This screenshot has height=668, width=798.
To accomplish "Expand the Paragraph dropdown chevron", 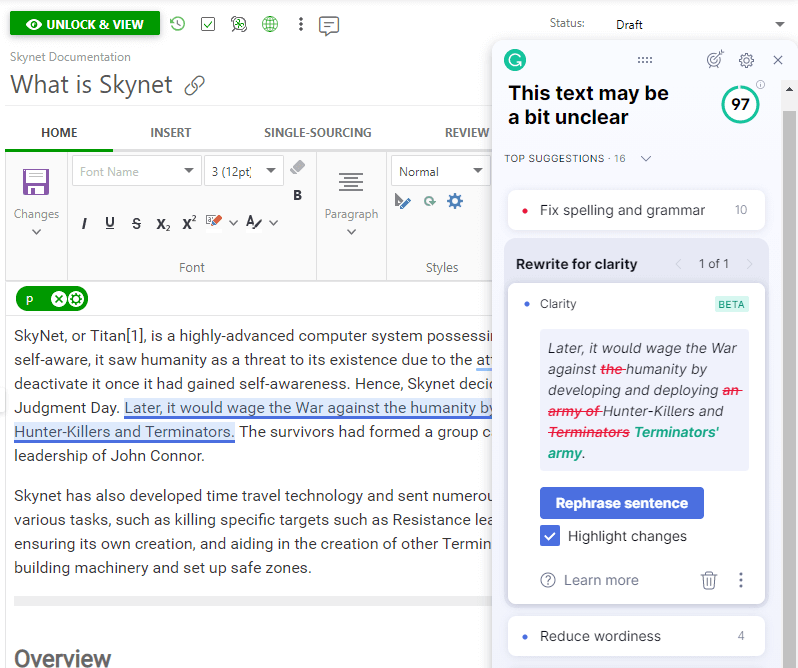I will pos(351,232).
